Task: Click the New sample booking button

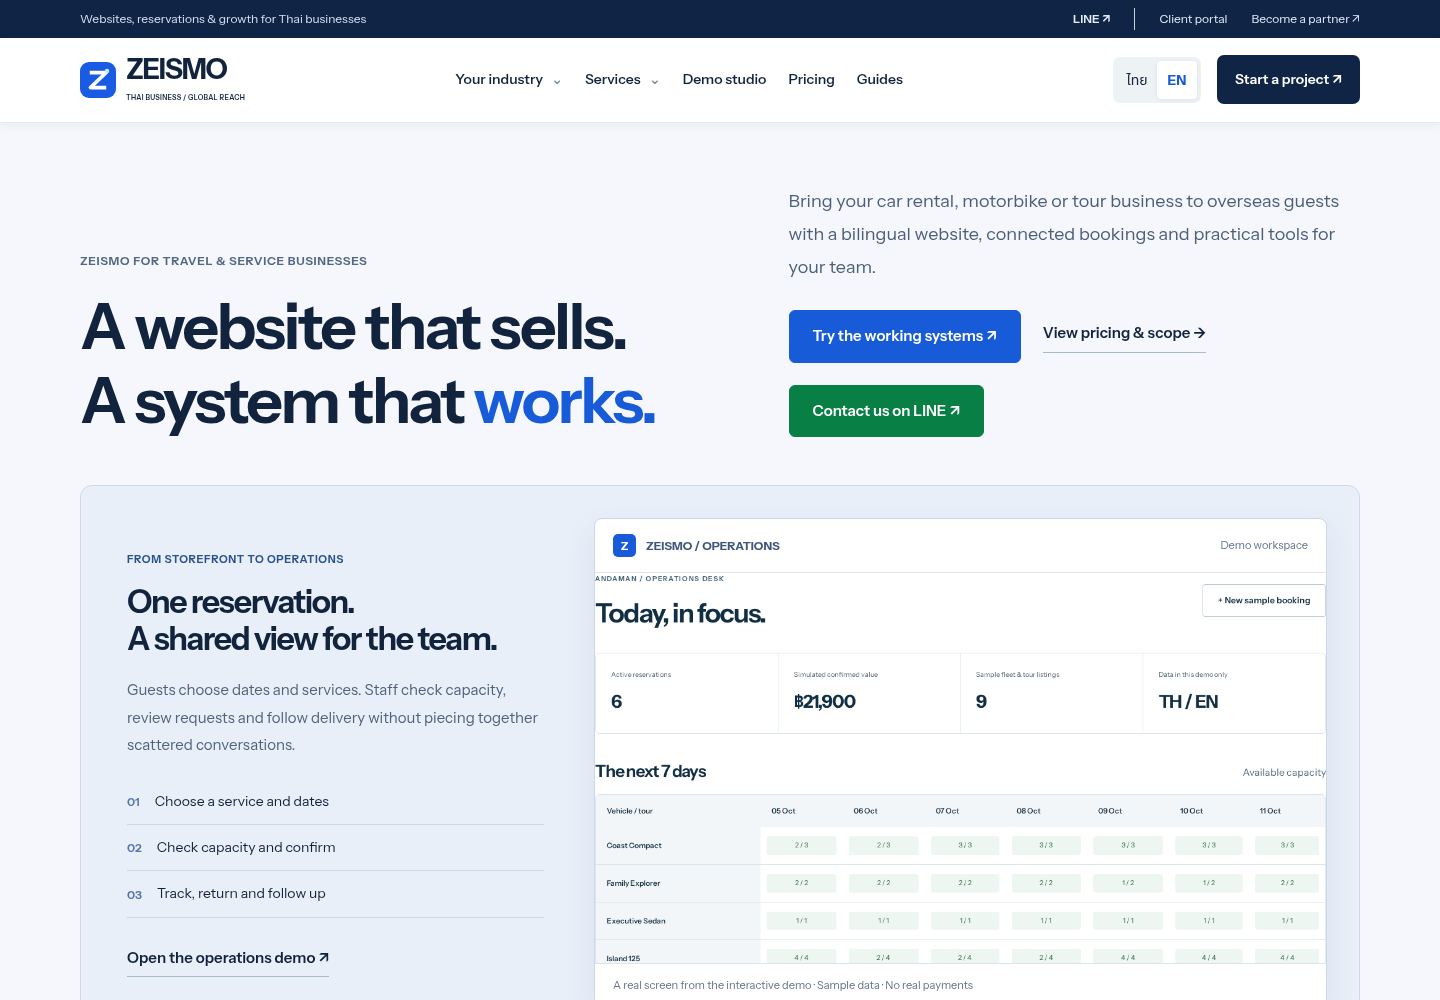Action: (x=1264, y=600)
